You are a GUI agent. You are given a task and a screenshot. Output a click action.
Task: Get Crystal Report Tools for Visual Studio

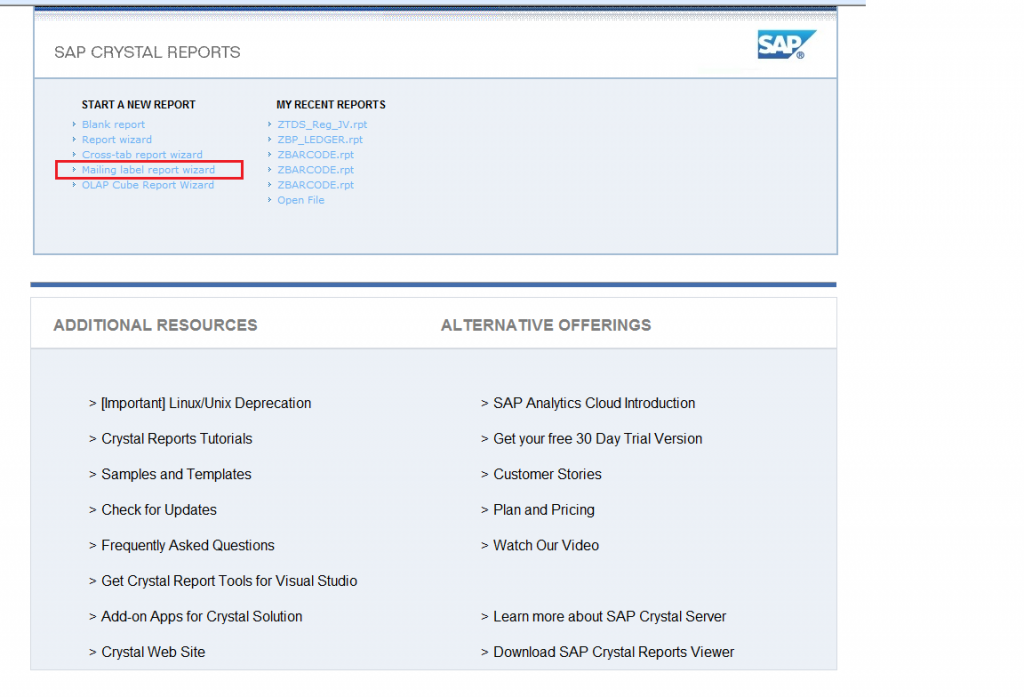point(229,581)
